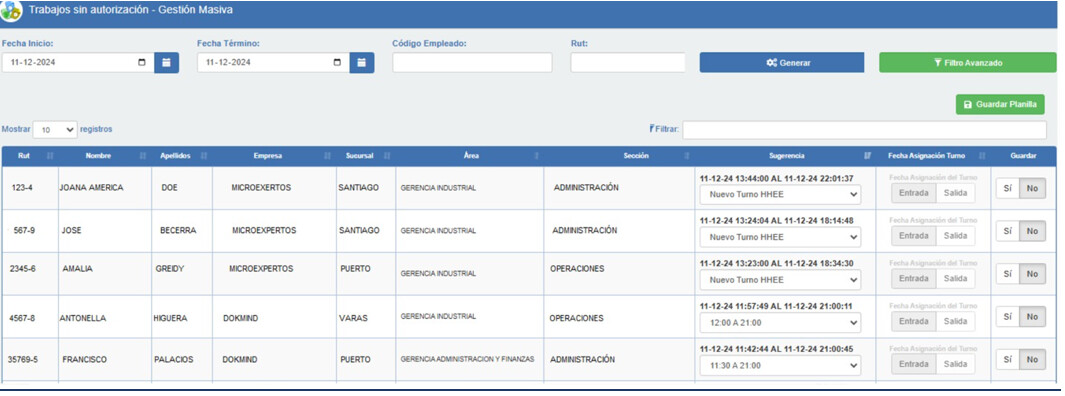Open Filtro Avanzado

968,62
